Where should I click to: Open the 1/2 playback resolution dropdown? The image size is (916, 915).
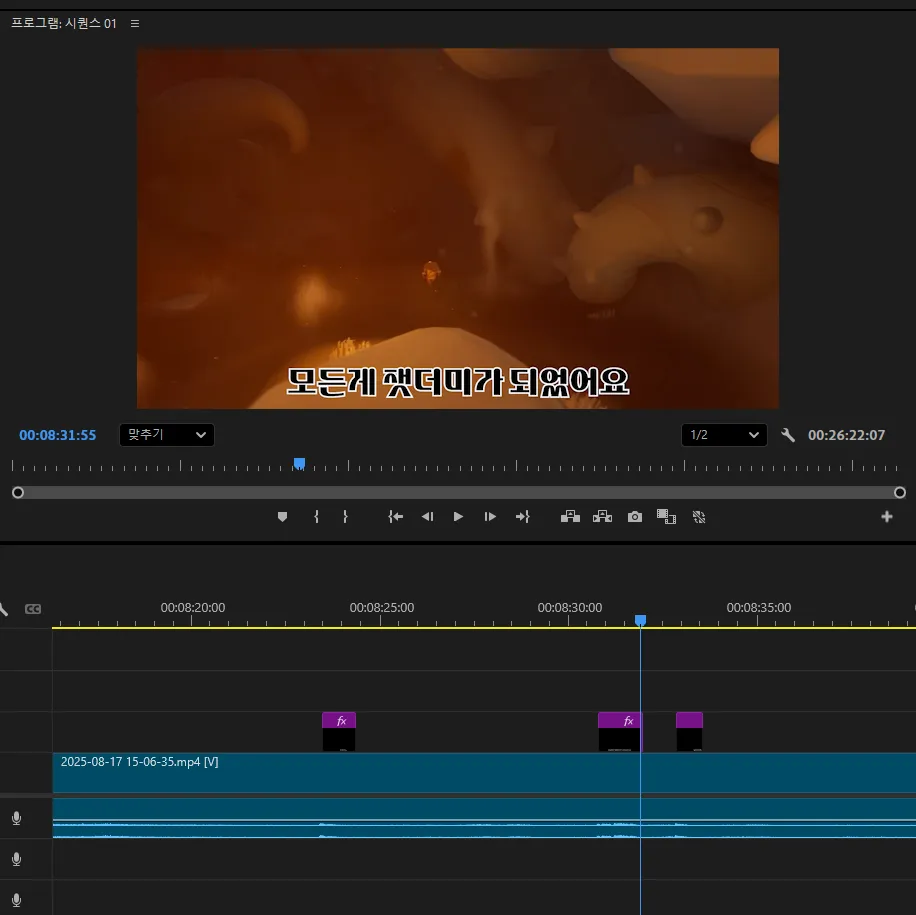point(723,435)
